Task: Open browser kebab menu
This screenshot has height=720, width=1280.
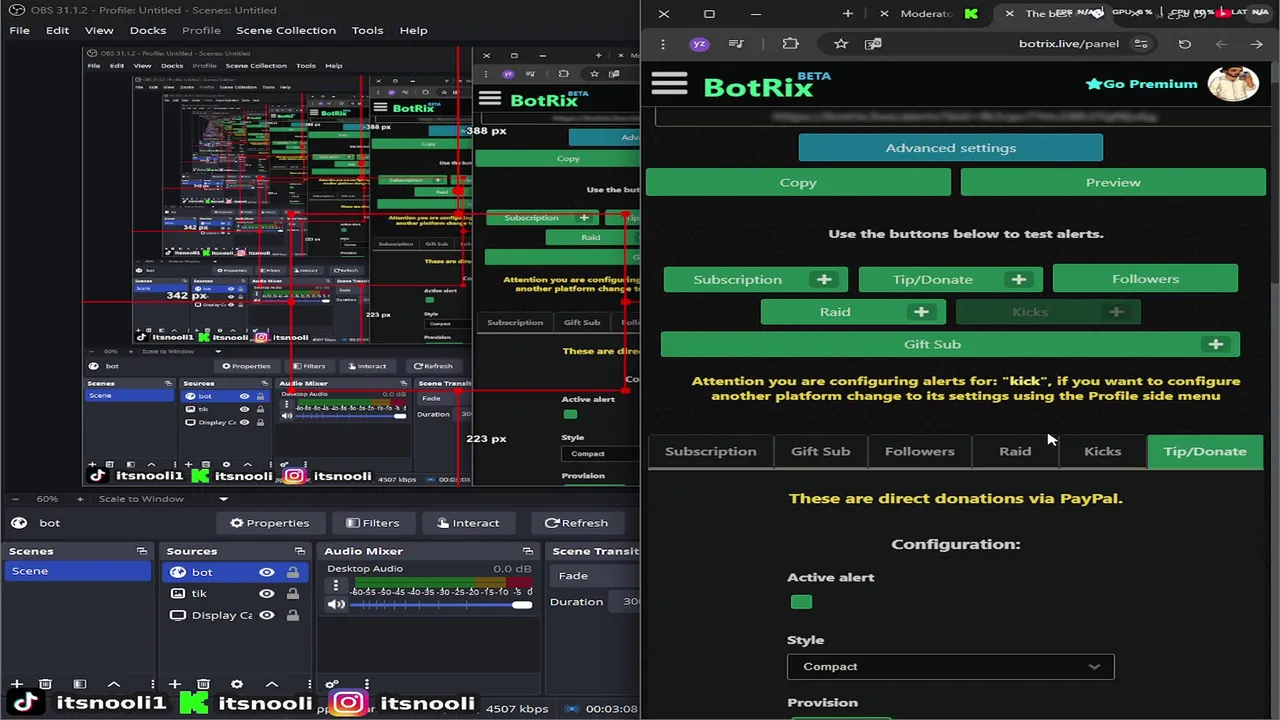Action: [663, 44]
